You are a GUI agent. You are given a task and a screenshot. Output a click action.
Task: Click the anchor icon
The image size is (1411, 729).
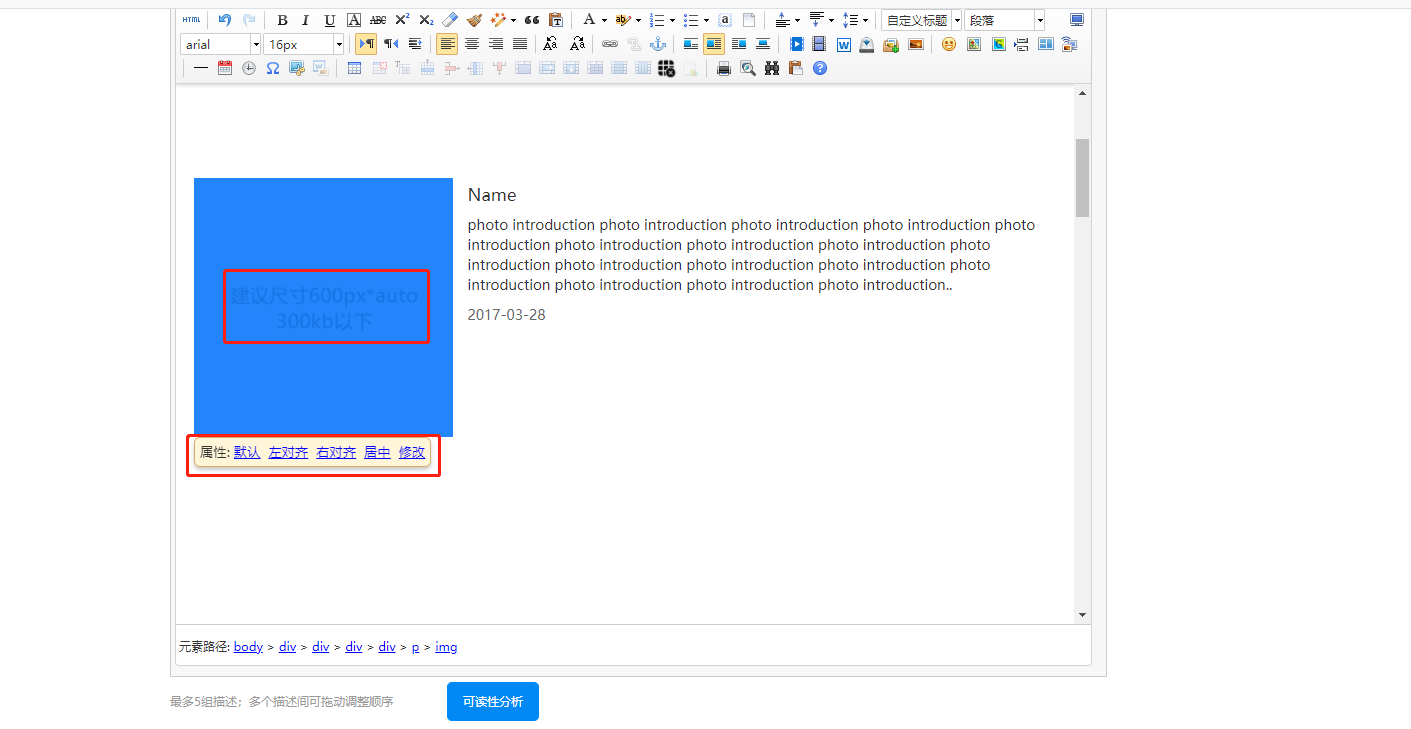pyautogui.click(x=658, y=44)
